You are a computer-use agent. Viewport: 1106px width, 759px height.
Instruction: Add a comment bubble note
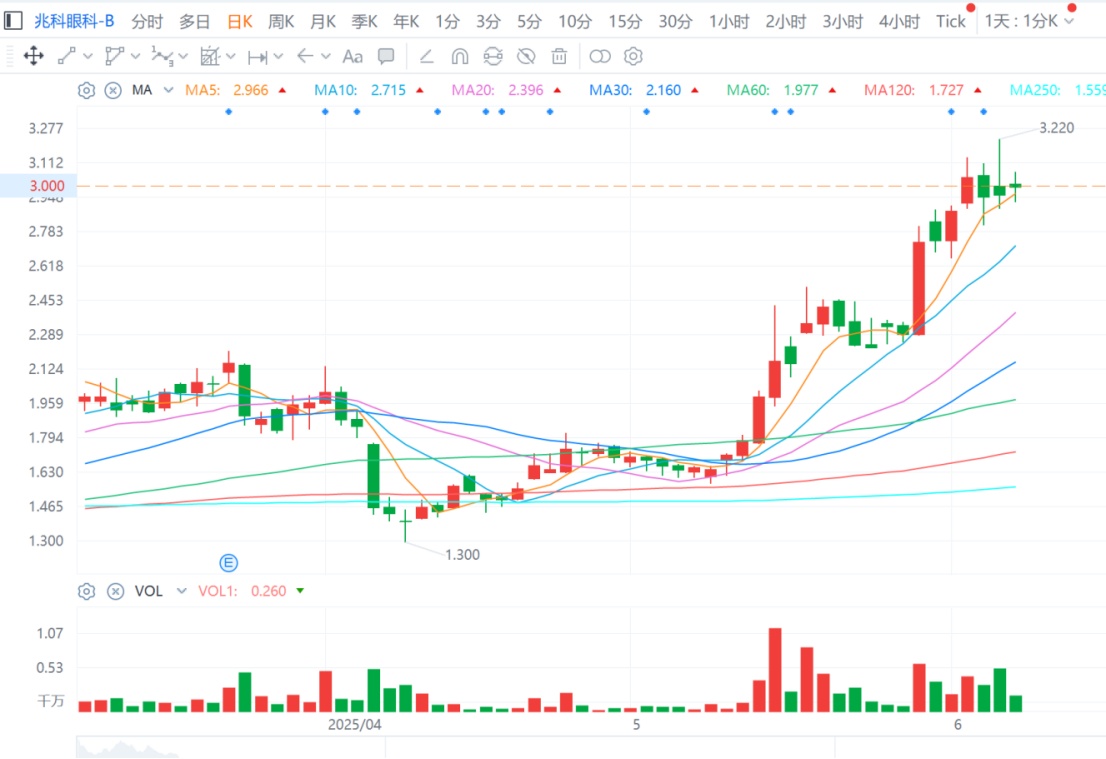[x=386, y=56]
